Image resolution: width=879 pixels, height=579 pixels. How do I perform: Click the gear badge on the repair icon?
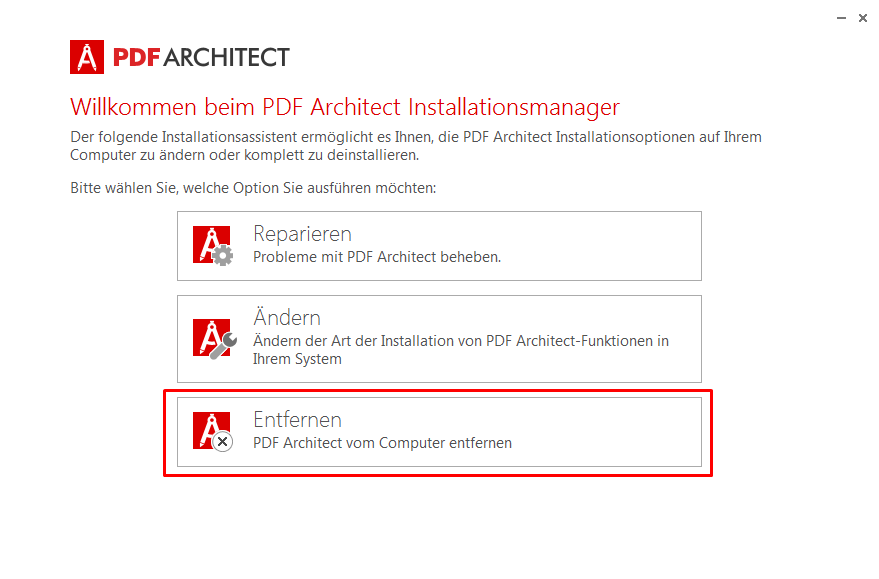click(x=224, y=256)
